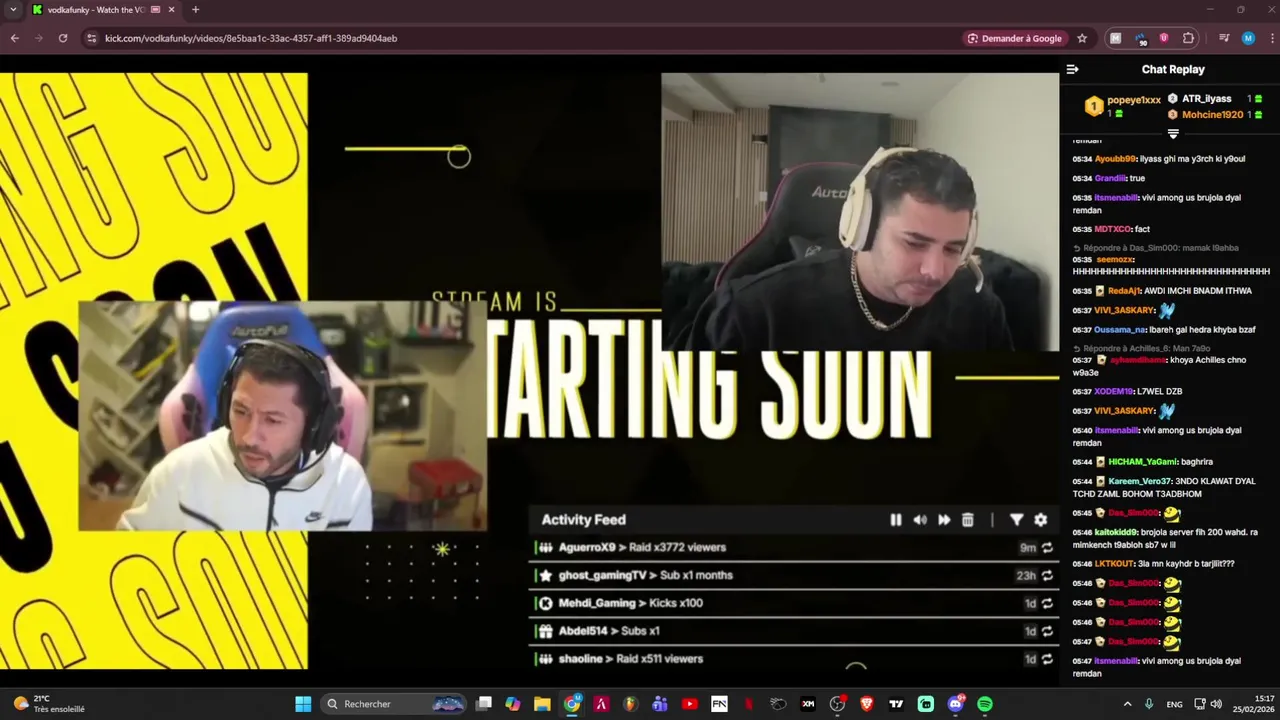
Task: Replay the shaoline raid alert
Action: point(1047,660)
